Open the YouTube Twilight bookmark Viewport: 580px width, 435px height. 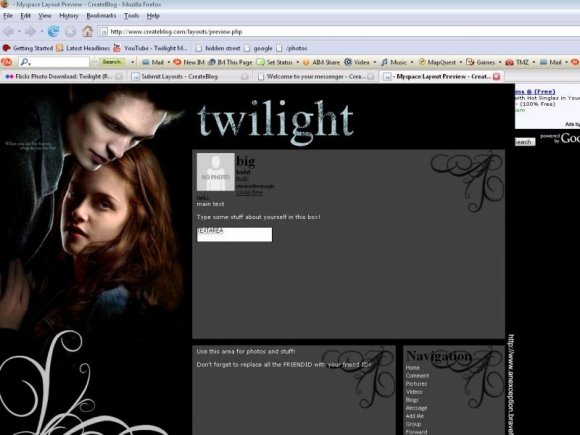point(150,48)
